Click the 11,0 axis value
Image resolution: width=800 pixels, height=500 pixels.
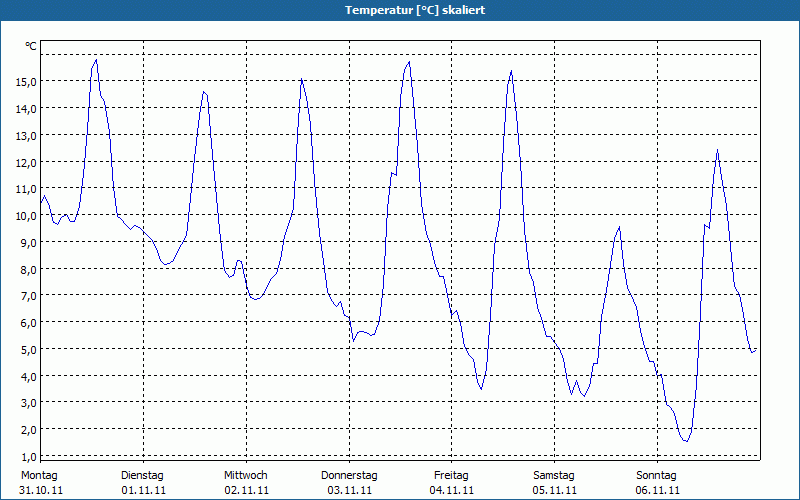pyautogui.click(x=26, y=189)
